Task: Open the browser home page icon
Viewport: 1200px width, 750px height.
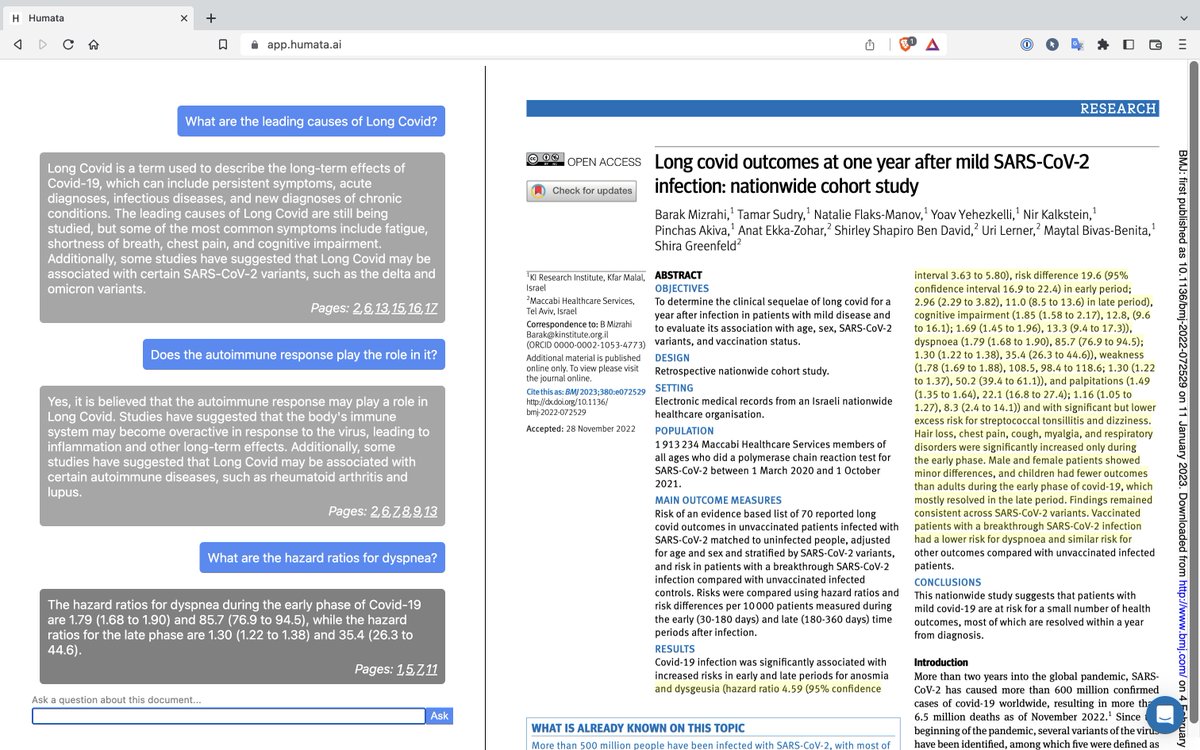Action: [93, 45]
